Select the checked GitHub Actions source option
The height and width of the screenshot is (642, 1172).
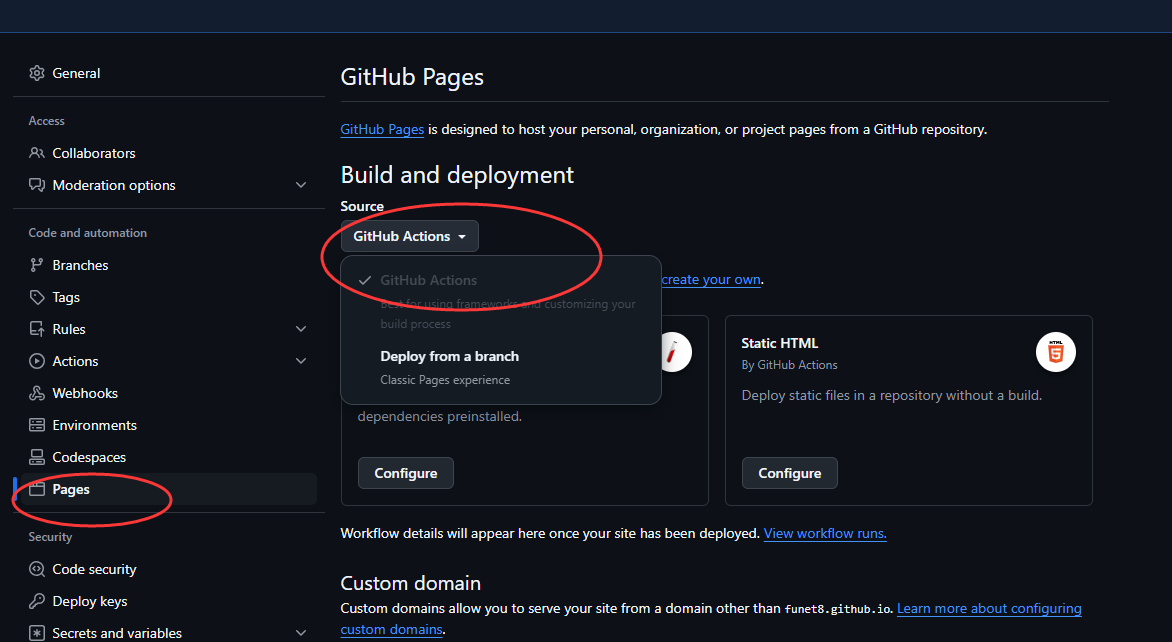pos(428,281)
